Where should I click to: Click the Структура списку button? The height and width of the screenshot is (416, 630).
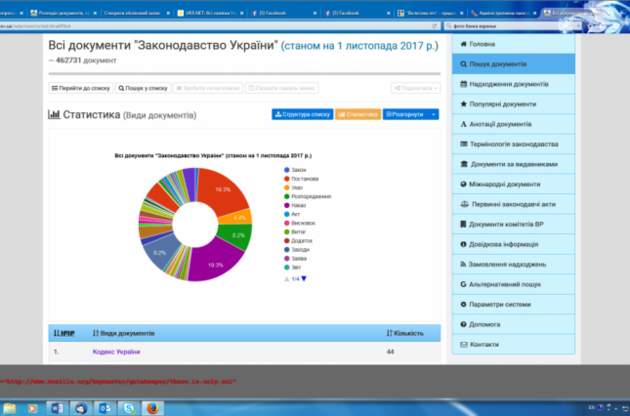pyautogui.click(x=301, y=115)
